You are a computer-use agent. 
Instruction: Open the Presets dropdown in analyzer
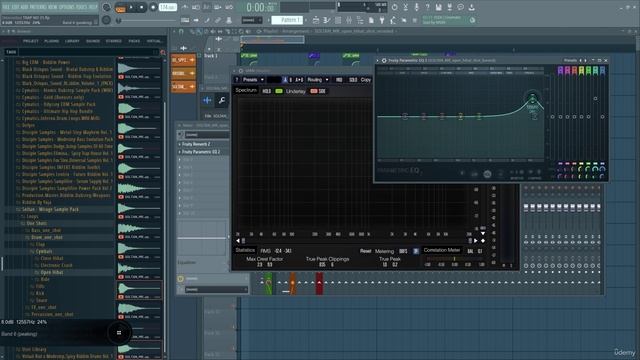tap(253, 80)
